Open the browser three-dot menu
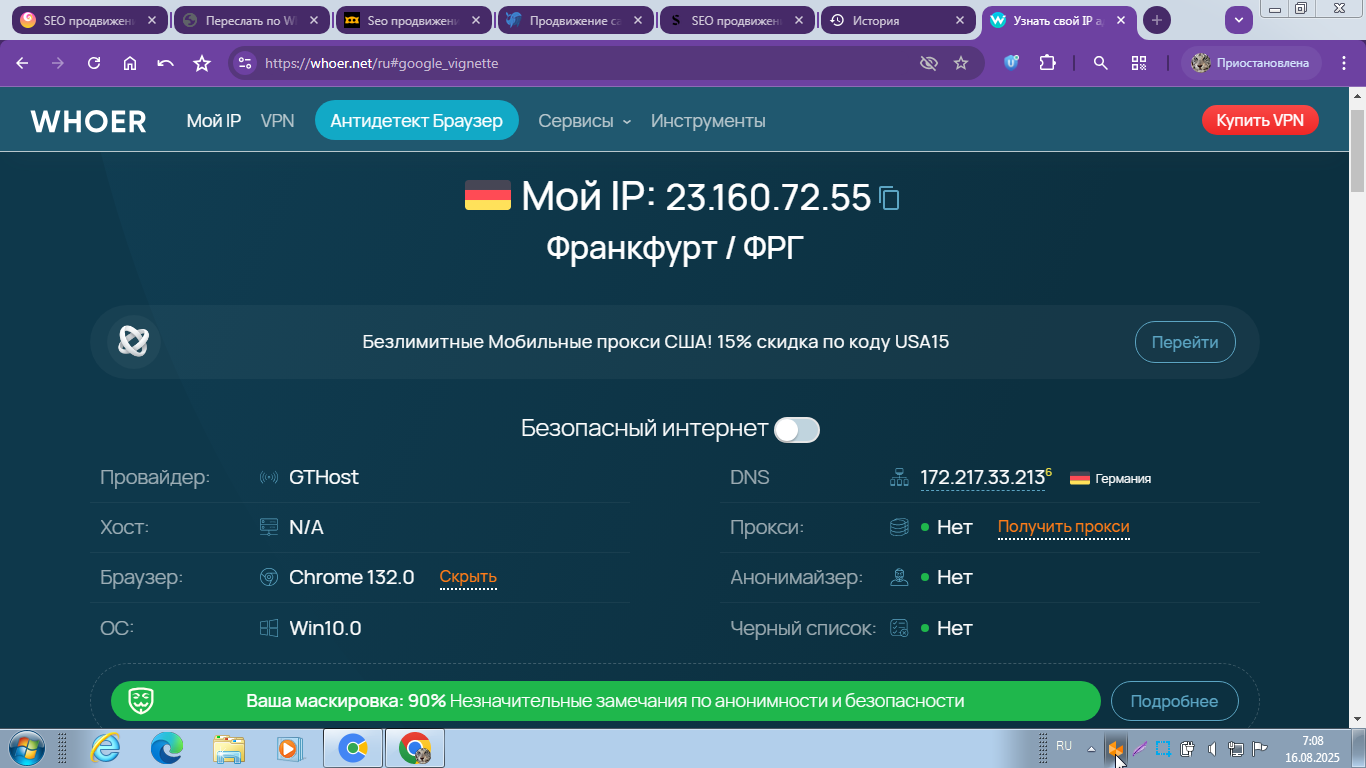The image size is (1366, 768). tap(1343, 63)
